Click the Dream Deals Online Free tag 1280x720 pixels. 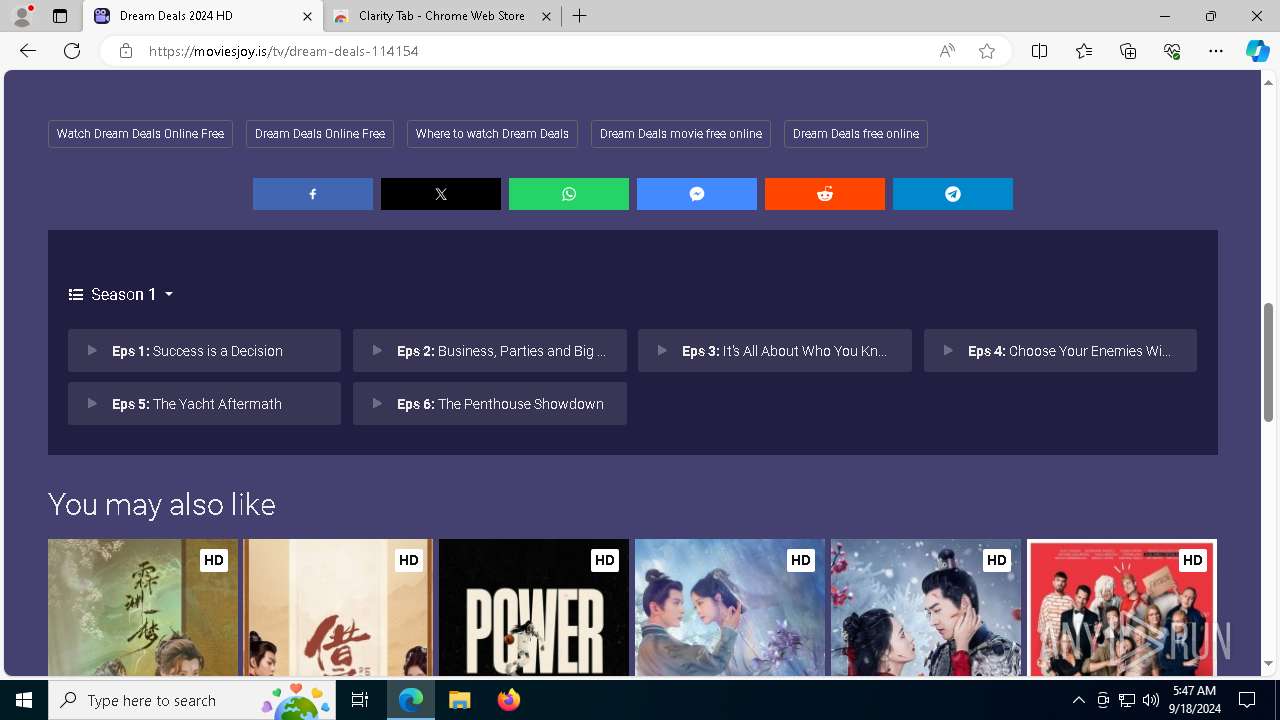click(320, 134)
